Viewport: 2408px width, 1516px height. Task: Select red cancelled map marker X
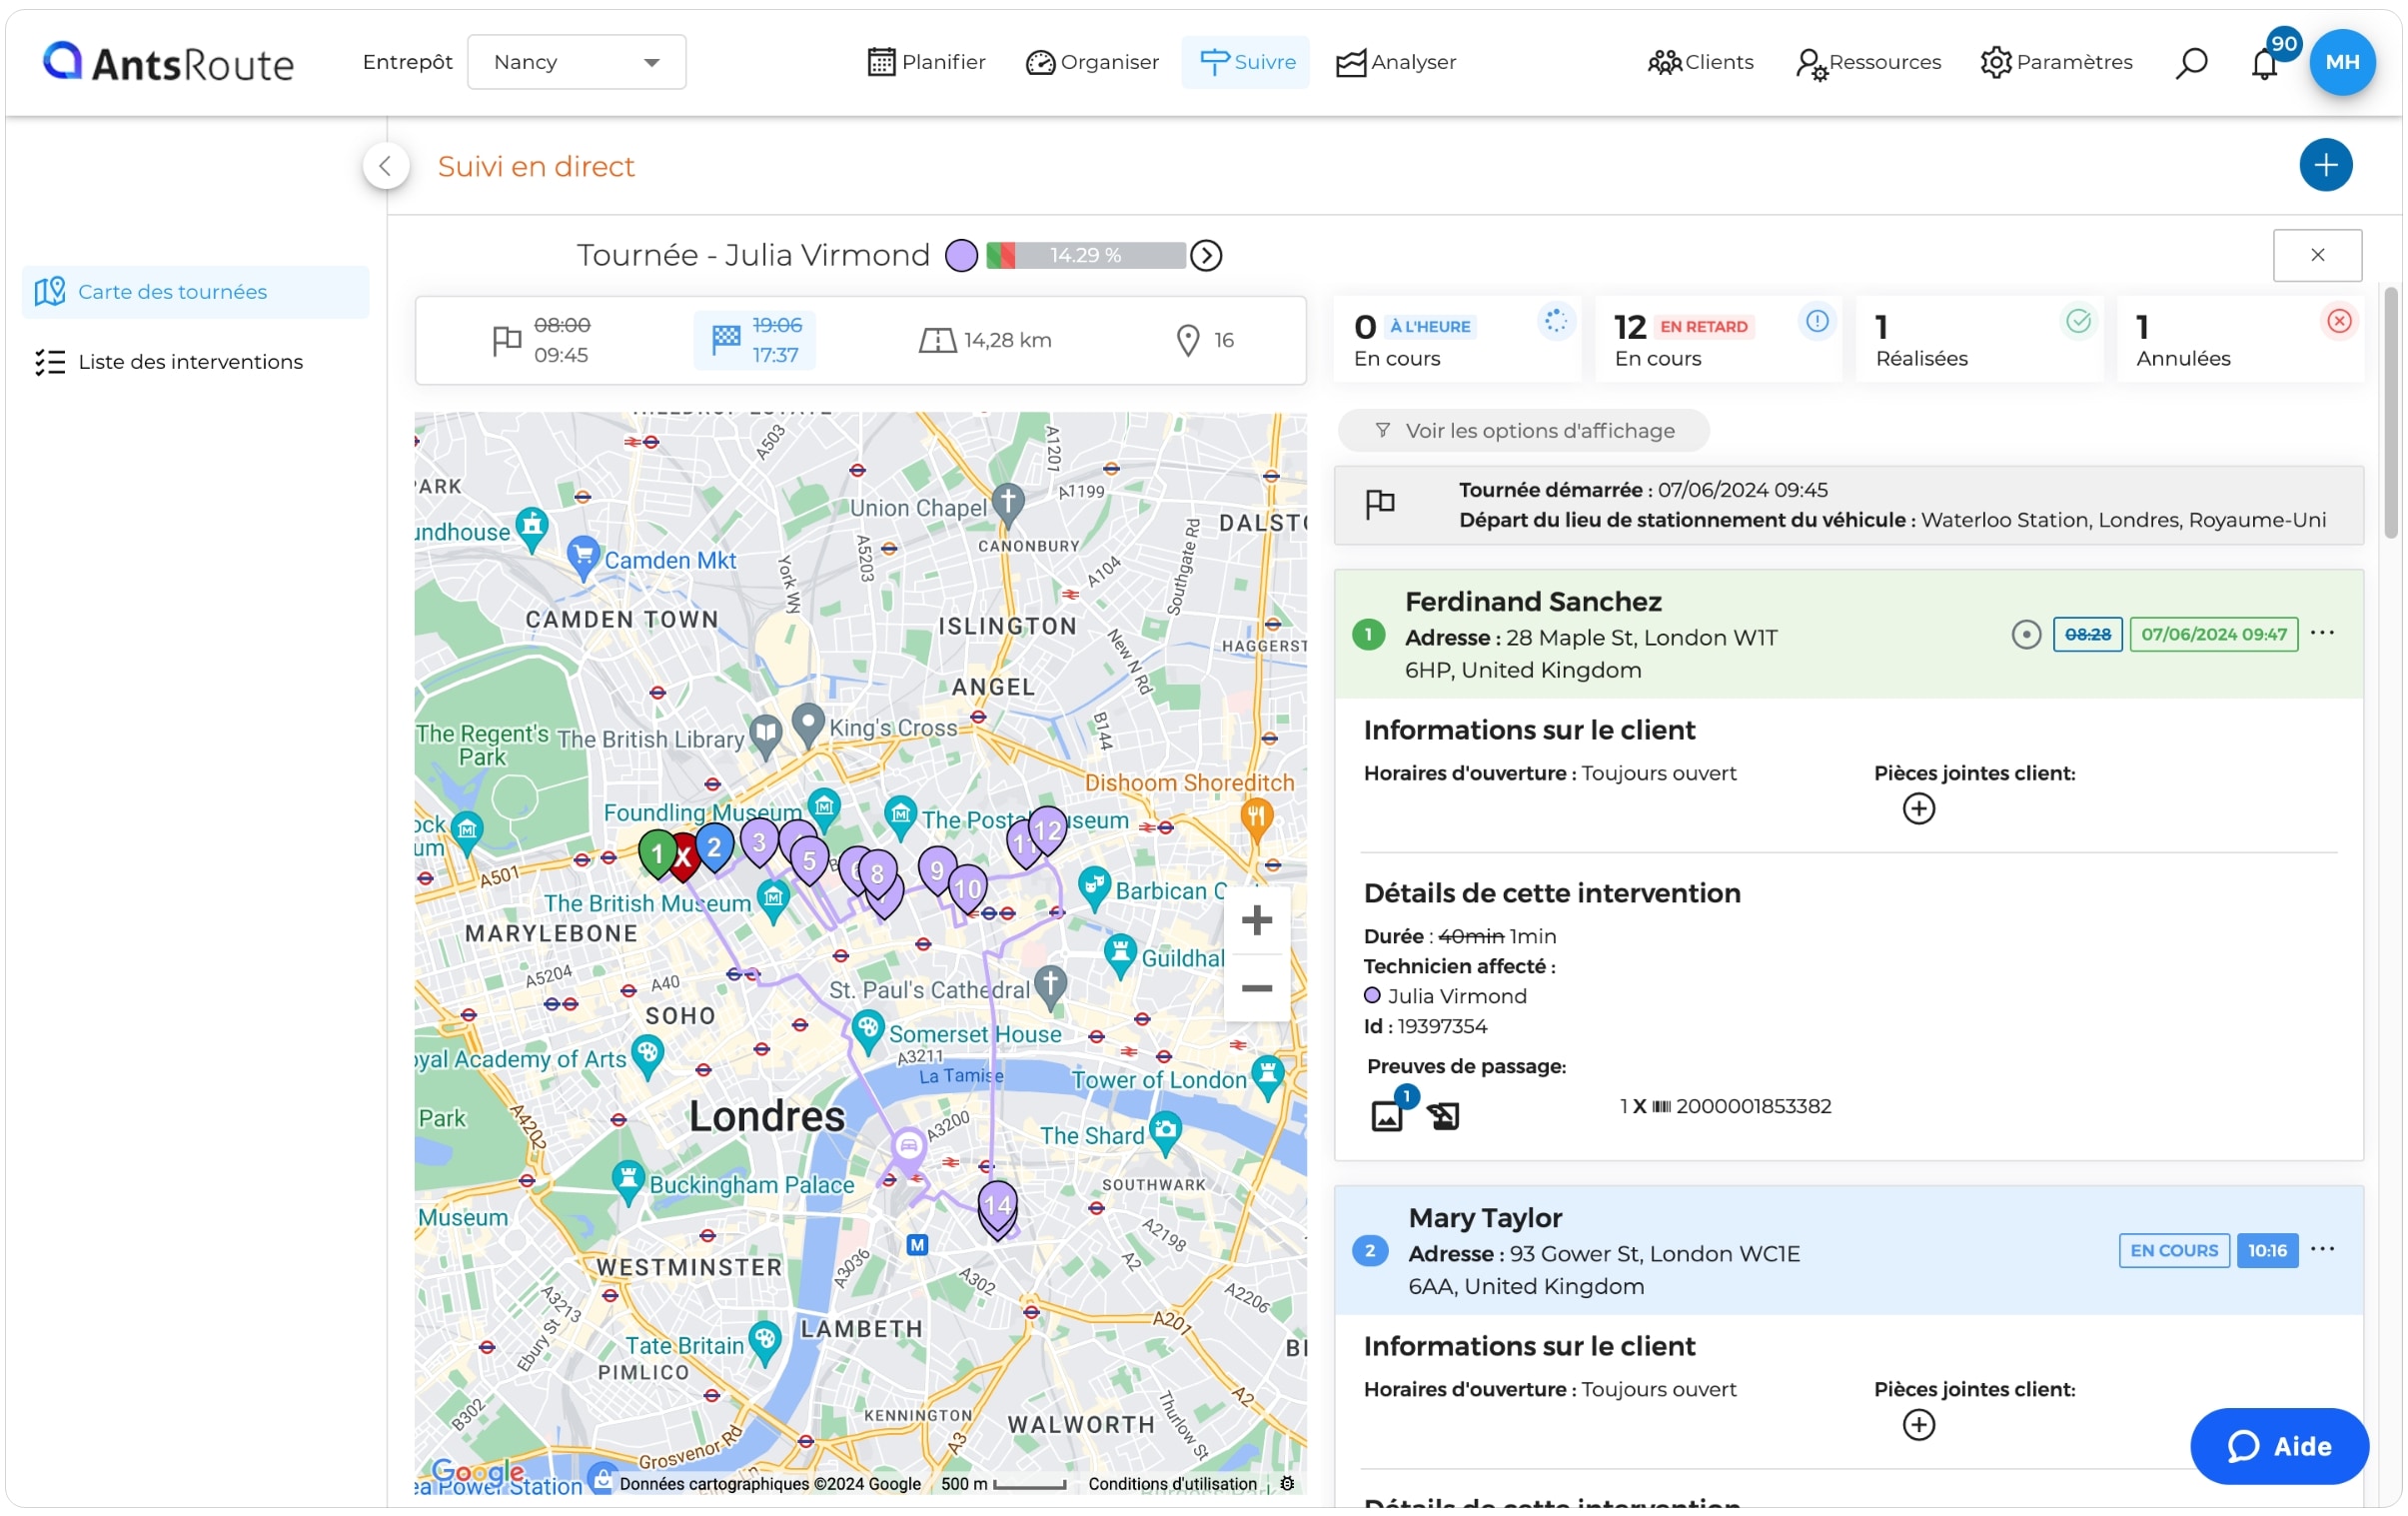683,857
